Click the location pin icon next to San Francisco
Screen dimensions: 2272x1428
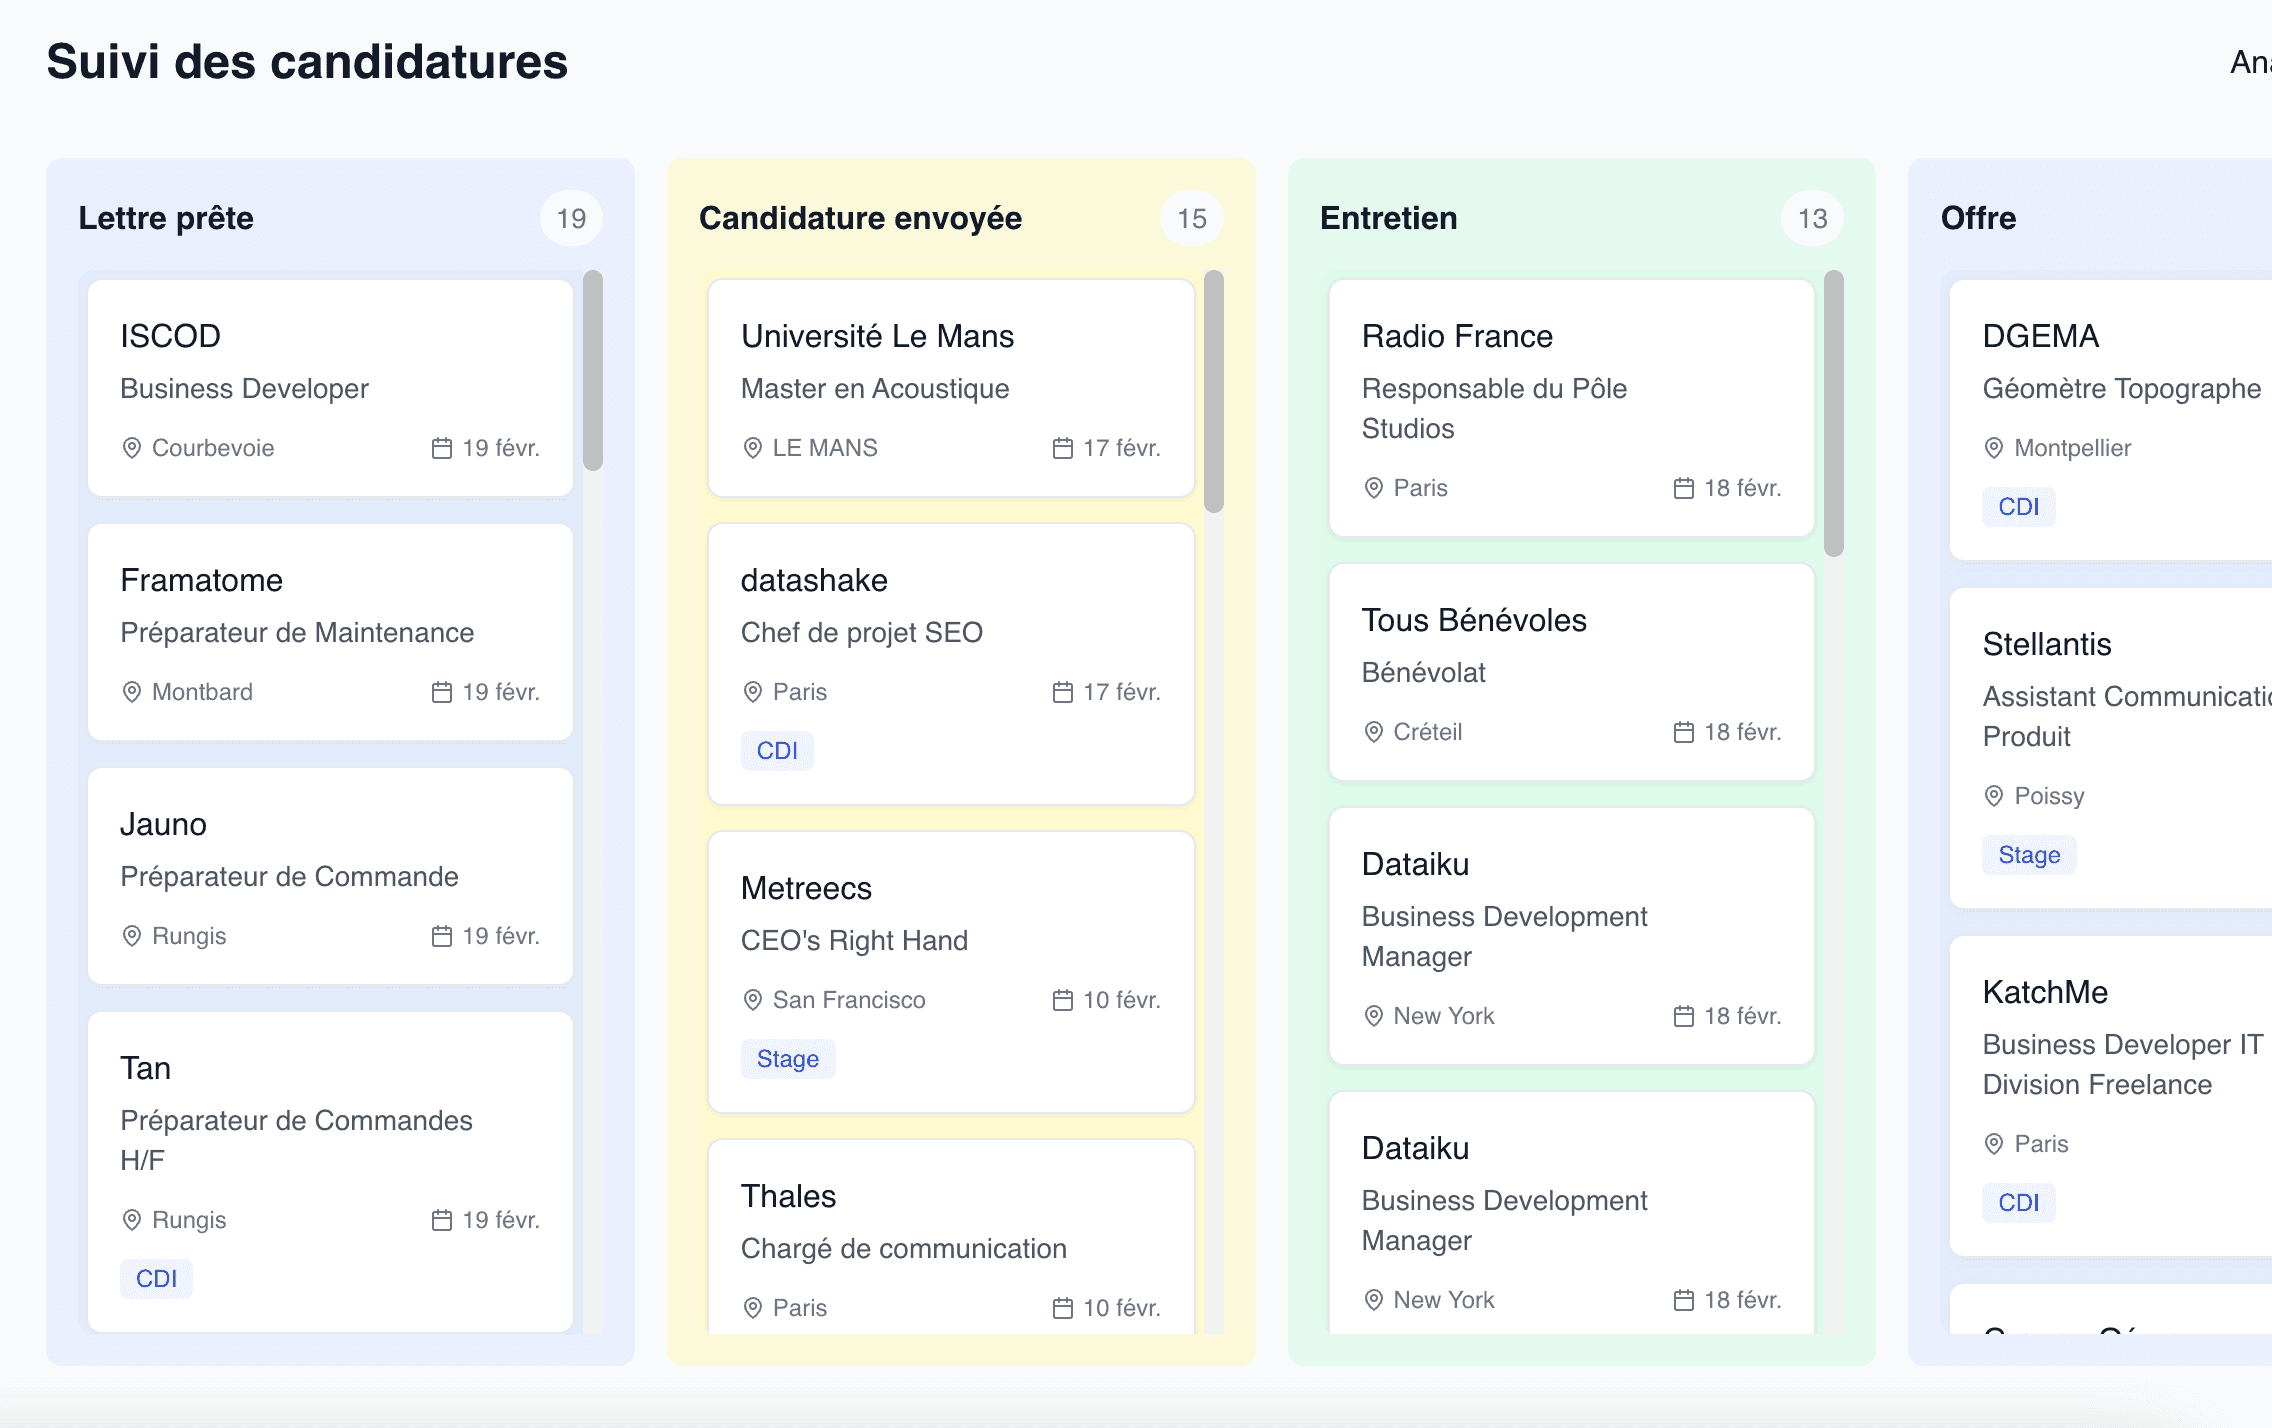click(x=752, y=1000)
